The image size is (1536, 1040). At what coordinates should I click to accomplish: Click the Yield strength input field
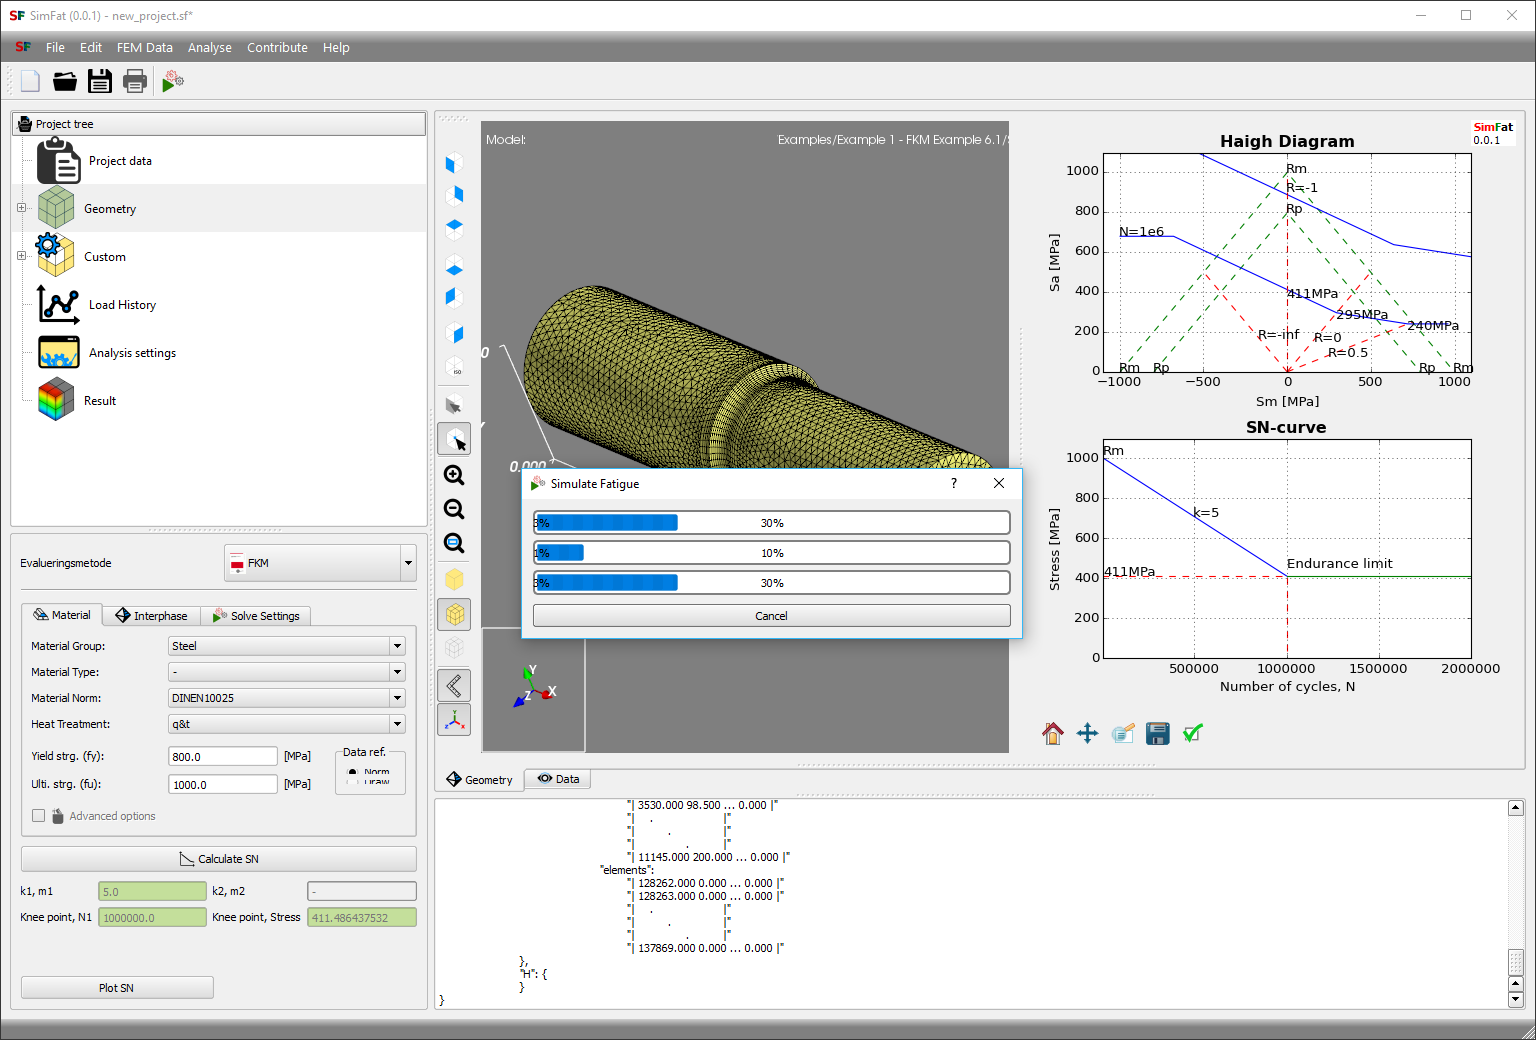coord(223,757)
